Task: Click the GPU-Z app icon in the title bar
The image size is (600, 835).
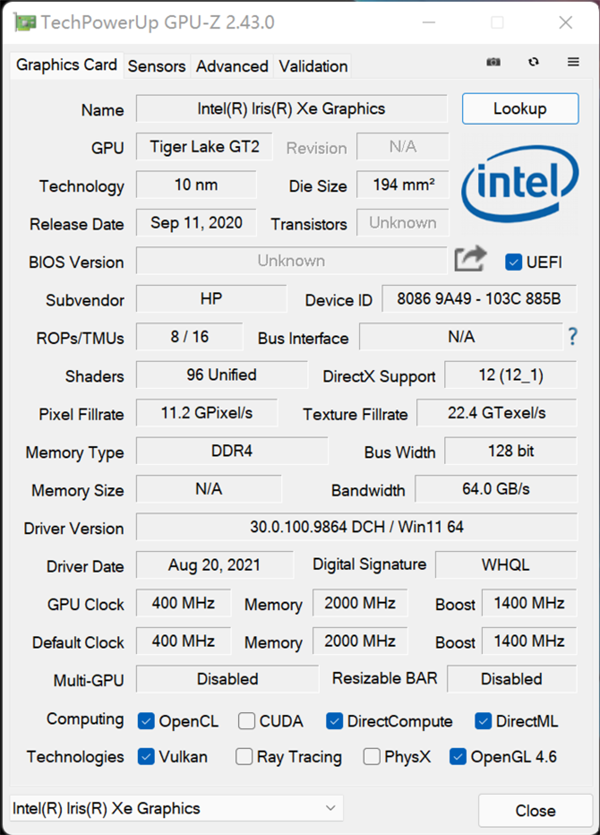Action: [24, 22]
